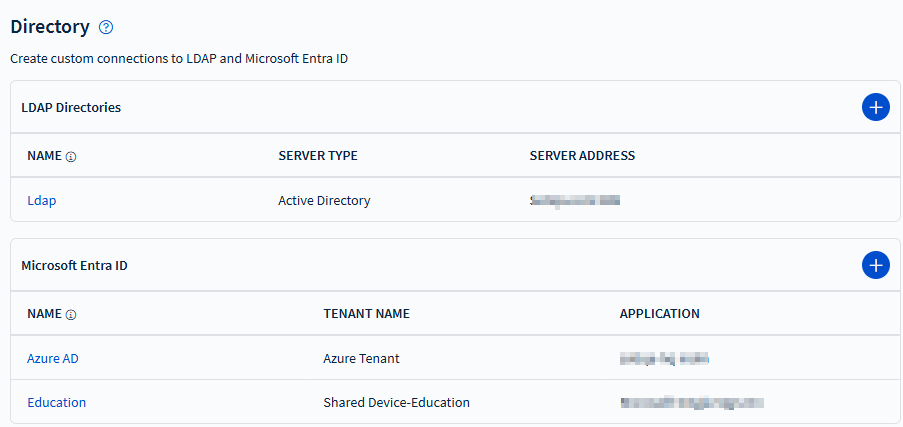Click the SERVER ADDRESS column header
Image resolution: width=903 pixels, height=427 pixels.
point(582,156)
